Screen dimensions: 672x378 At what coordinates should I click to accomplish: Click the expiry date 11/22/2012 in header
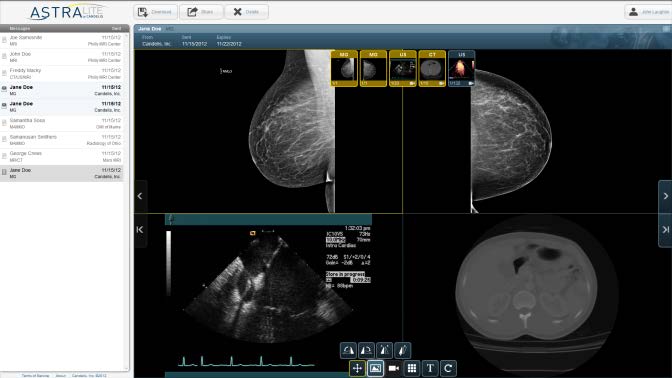pos(229,44)
